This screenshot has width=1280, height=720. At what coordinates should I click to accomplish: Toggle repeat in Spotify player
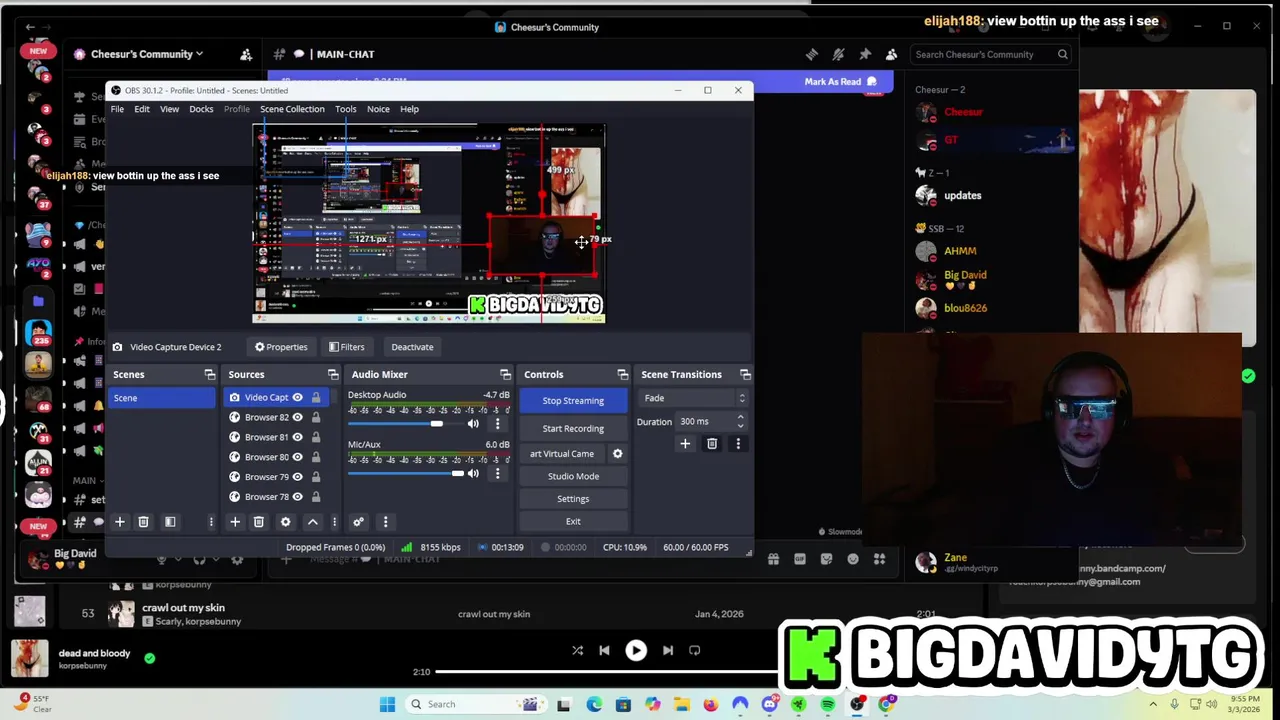pyautogui.click(x=694, y=650)
